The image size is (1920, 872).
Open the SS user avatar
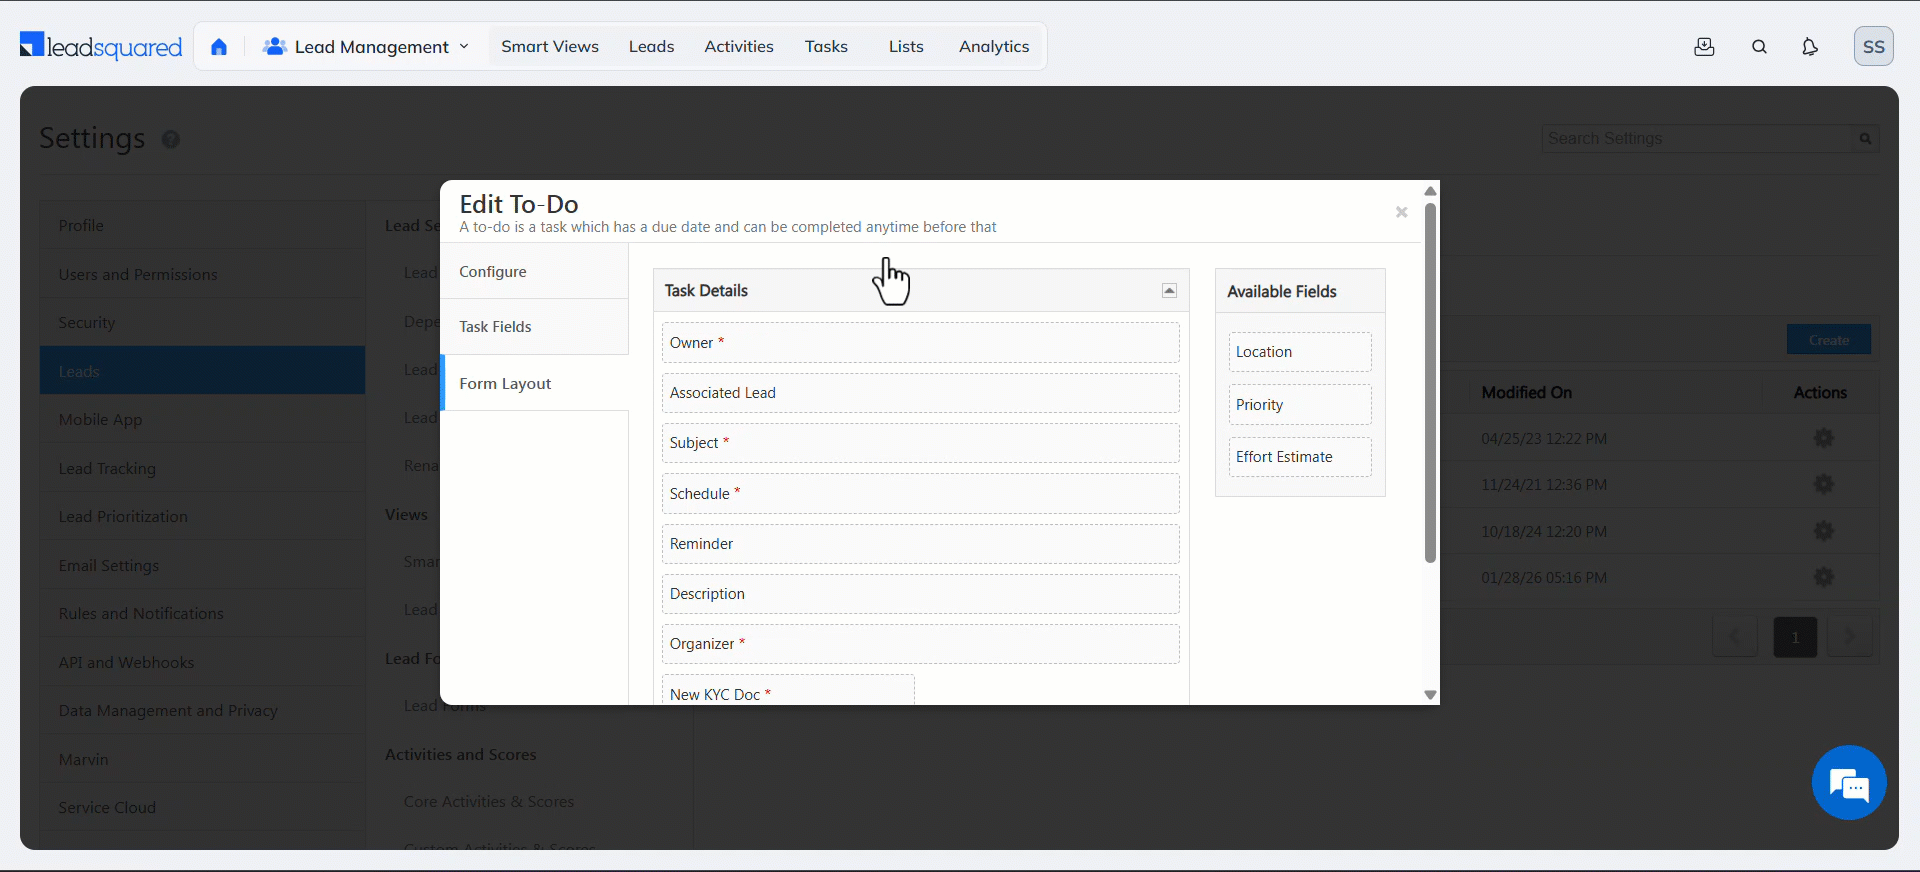1874,46
